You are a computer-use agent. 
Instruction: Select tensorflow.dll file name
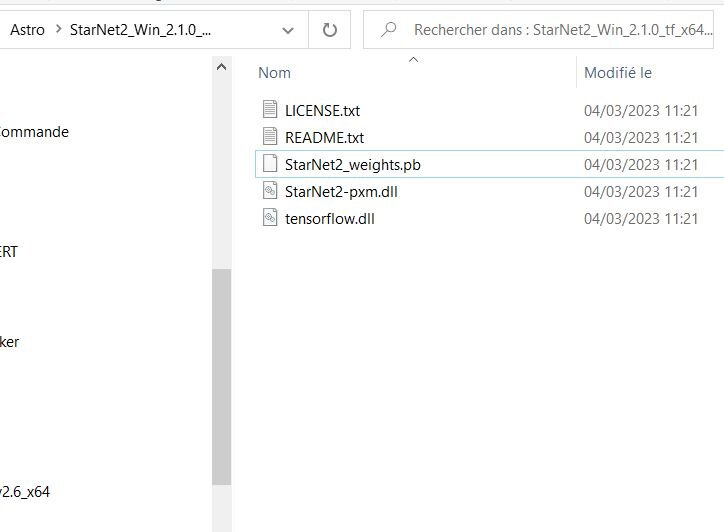[329, 218]
